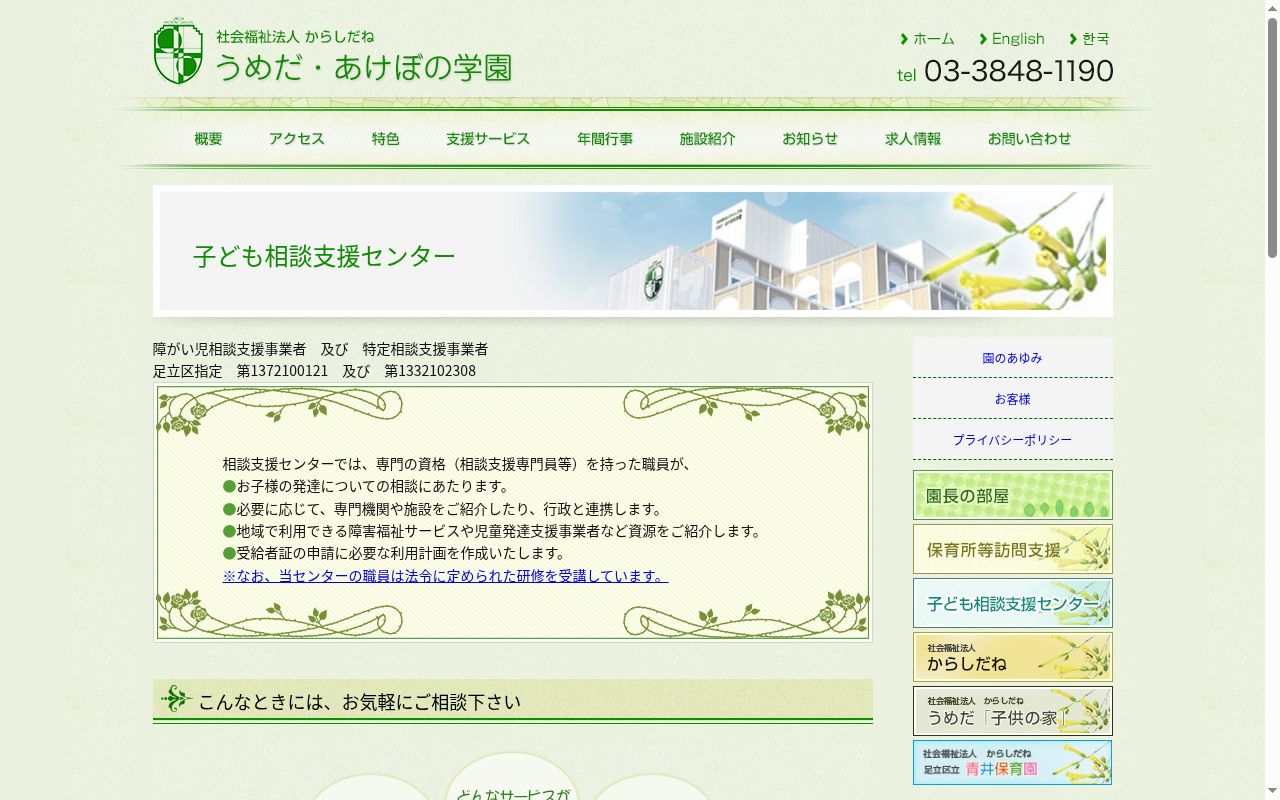Click text 足立区指定 第1372100121
This screenshot has width=1280, height=800.
(x=240, y=371)
